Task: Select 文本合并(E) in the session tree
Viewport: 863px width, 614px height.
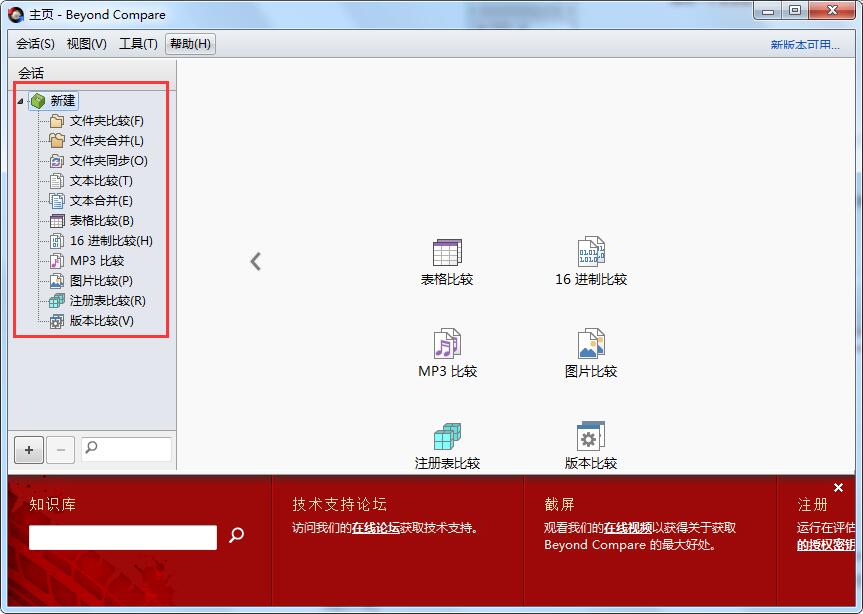Action: point(101,201)
